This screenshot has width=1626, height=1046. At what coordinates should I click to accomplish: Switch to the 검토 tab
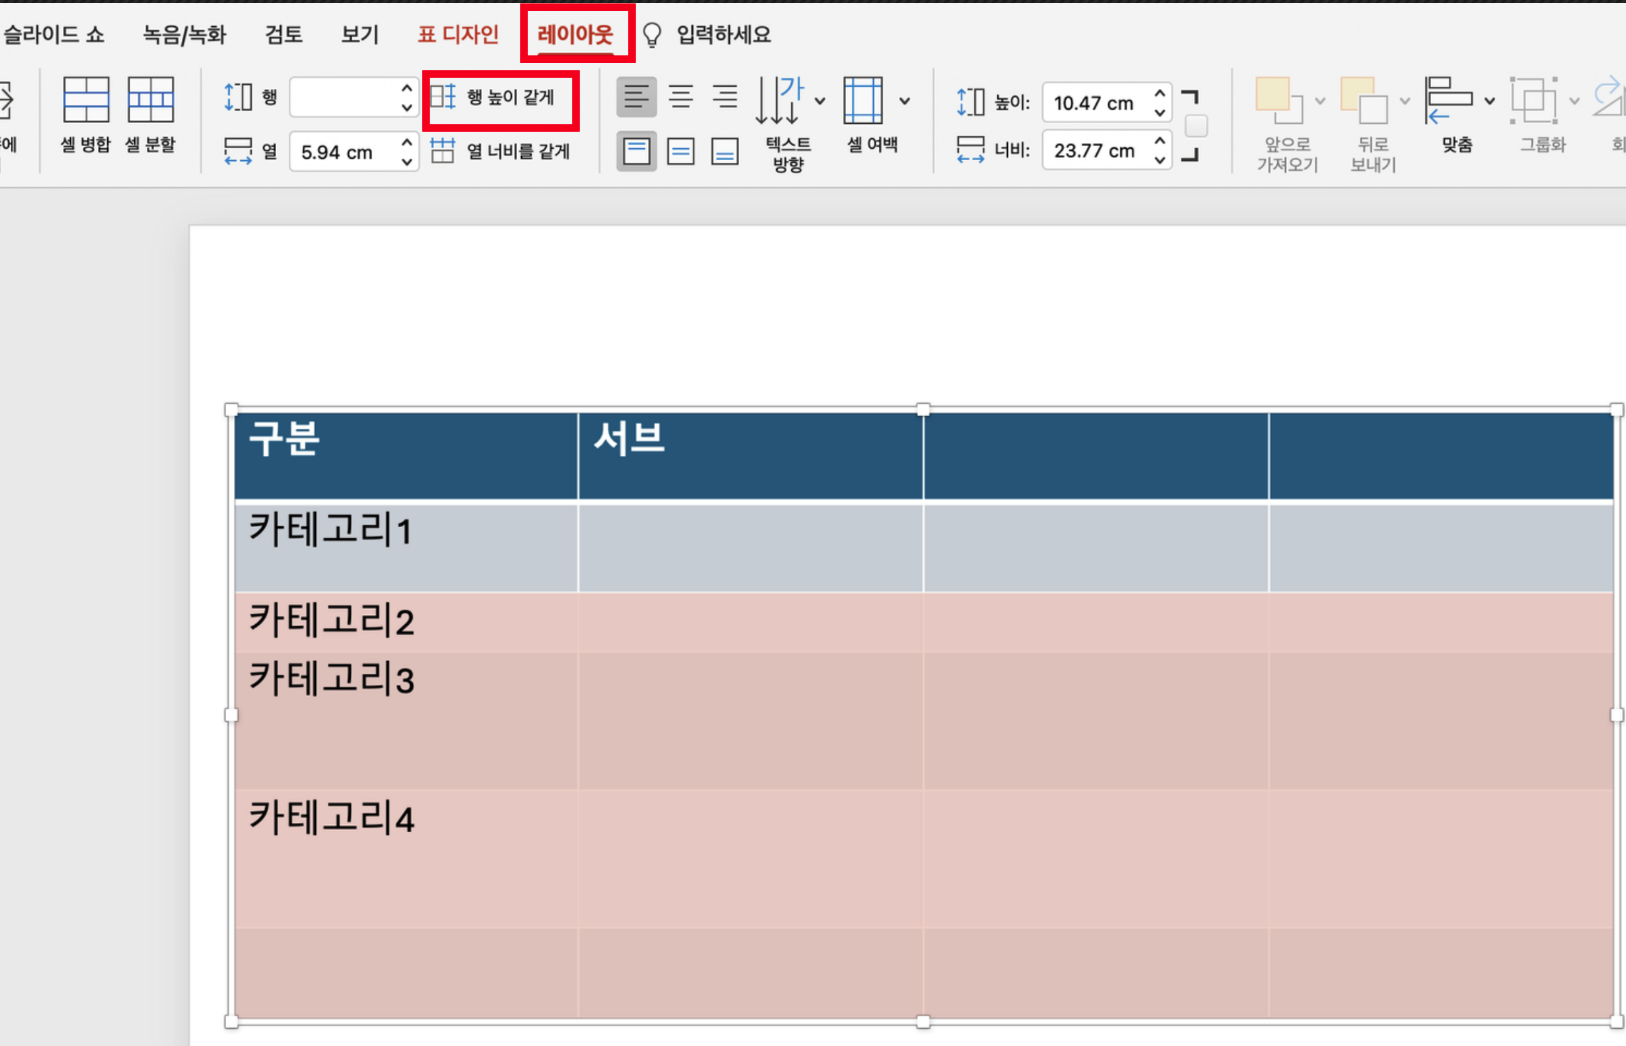click(x=284, y=35)
